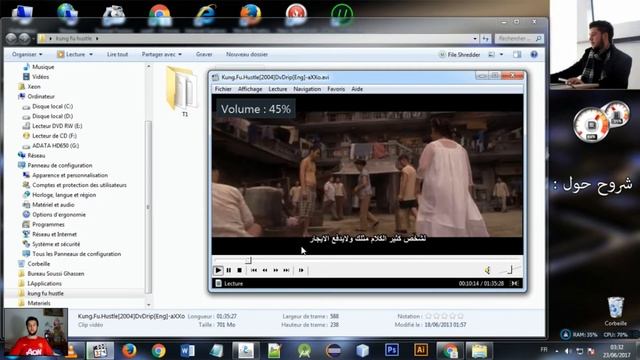Viewport: 640px width, 360px height.
Task: Open the Organiser dropdown in Explorer
Action: pos(27,54)
